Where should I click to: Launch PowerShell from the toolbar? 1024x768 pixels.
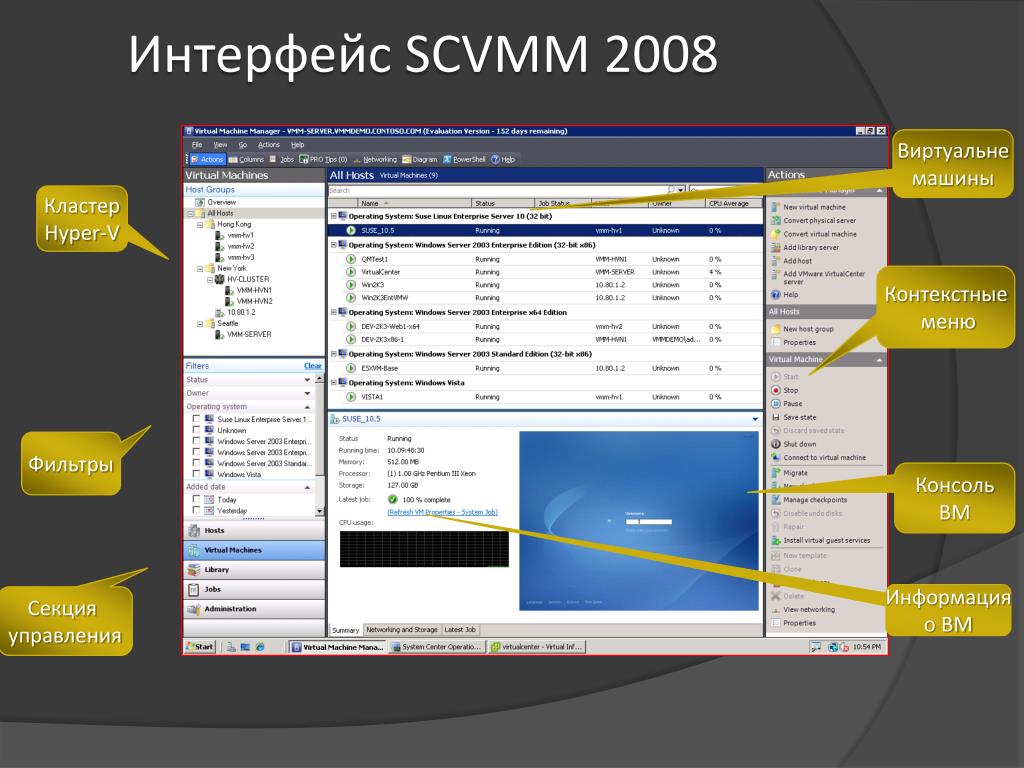click(464, 159)
